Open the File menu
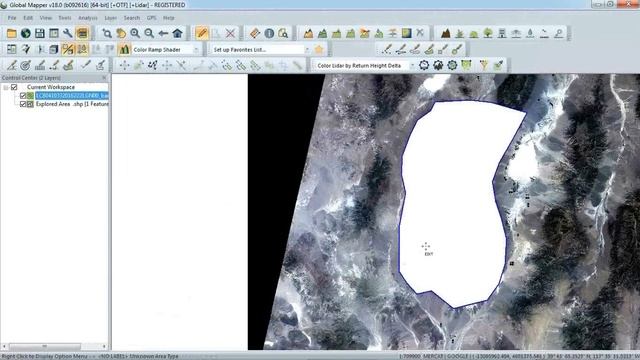Image resolution: width=640 pixels, height=360 pixels. (12, 18)
